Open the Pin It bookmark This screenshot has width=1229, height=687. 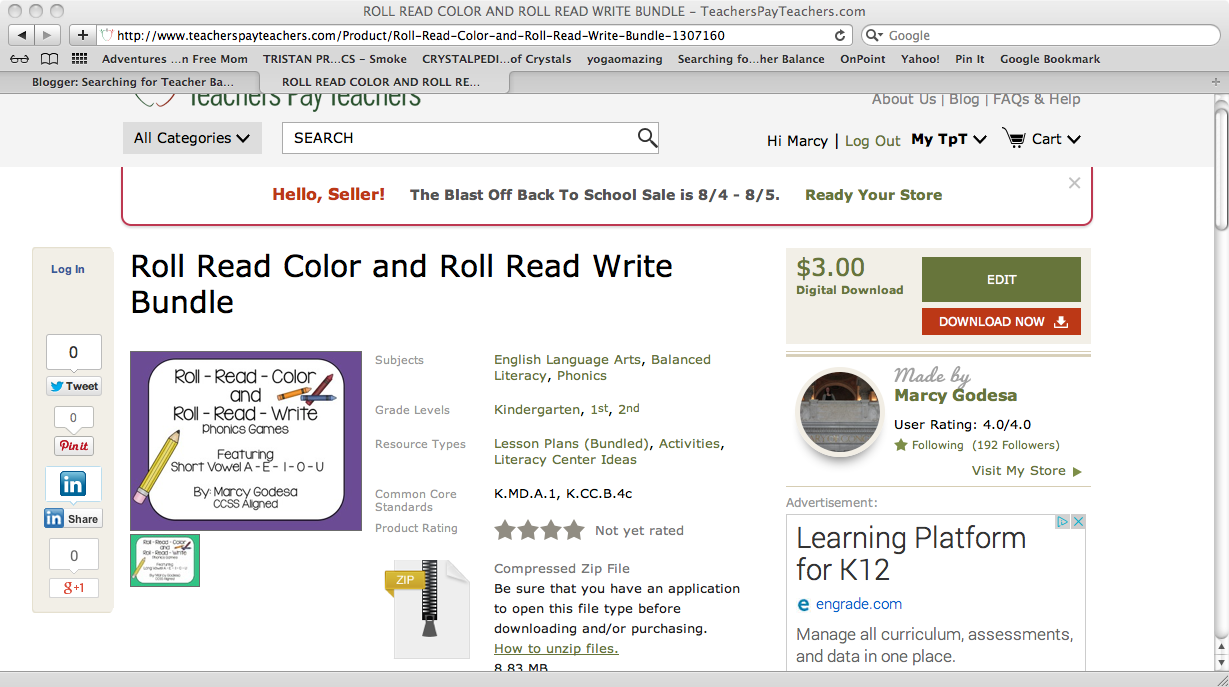(970, 59)
